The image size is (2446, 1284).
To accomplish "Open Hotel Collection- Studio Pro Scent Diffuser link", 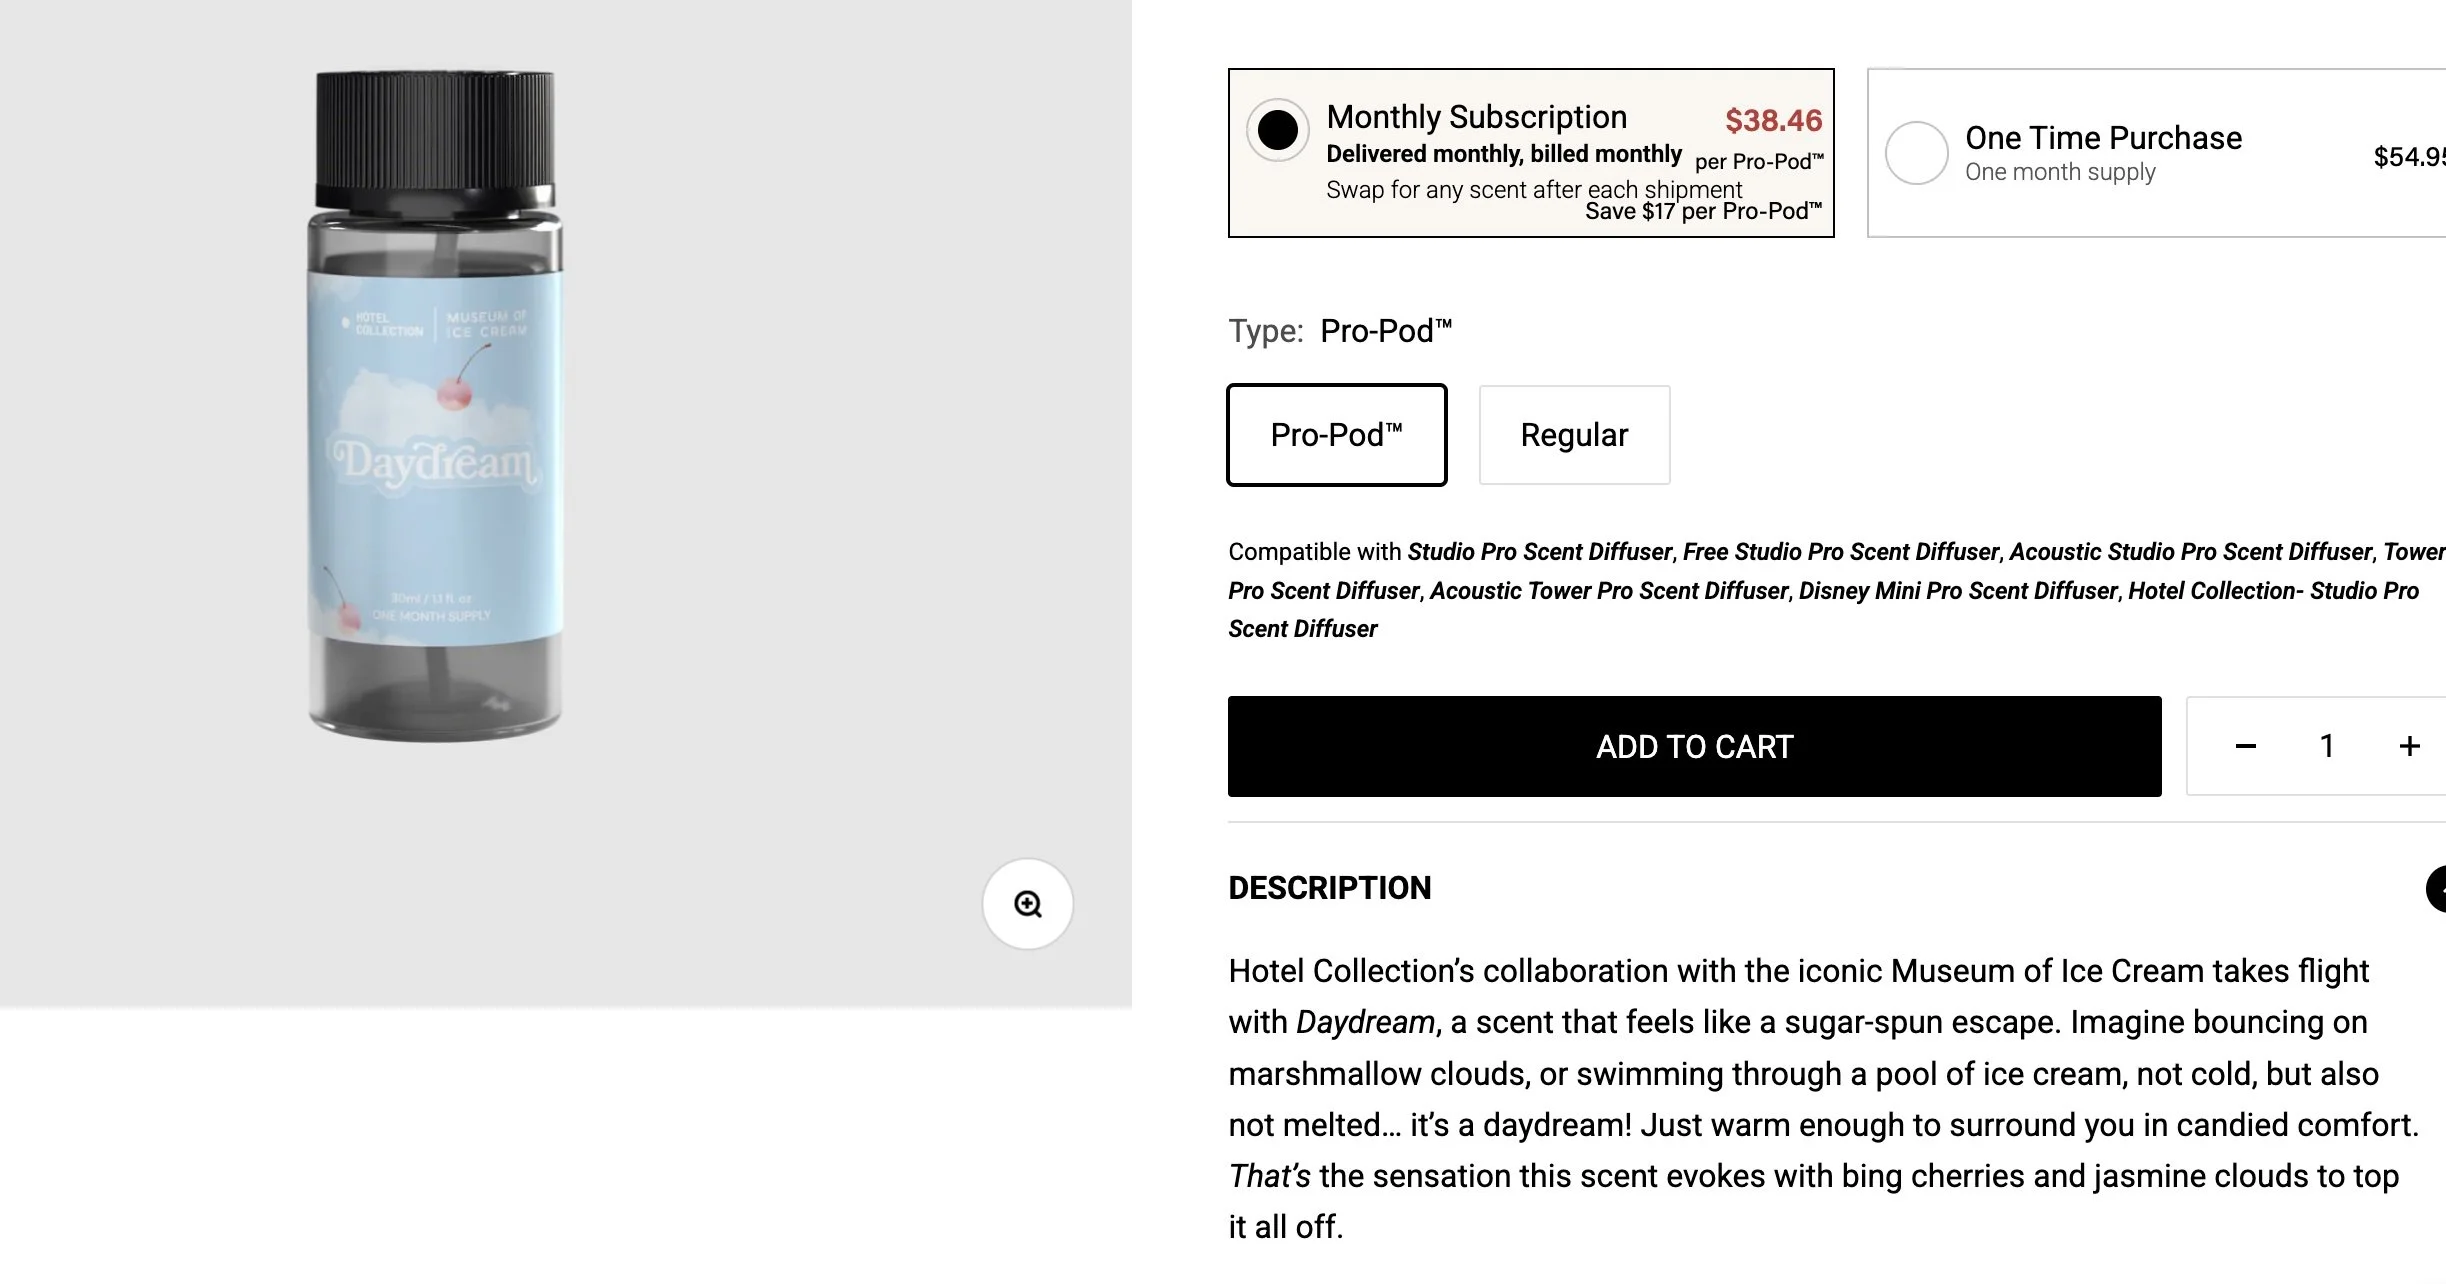I will tap(2272, 591).
